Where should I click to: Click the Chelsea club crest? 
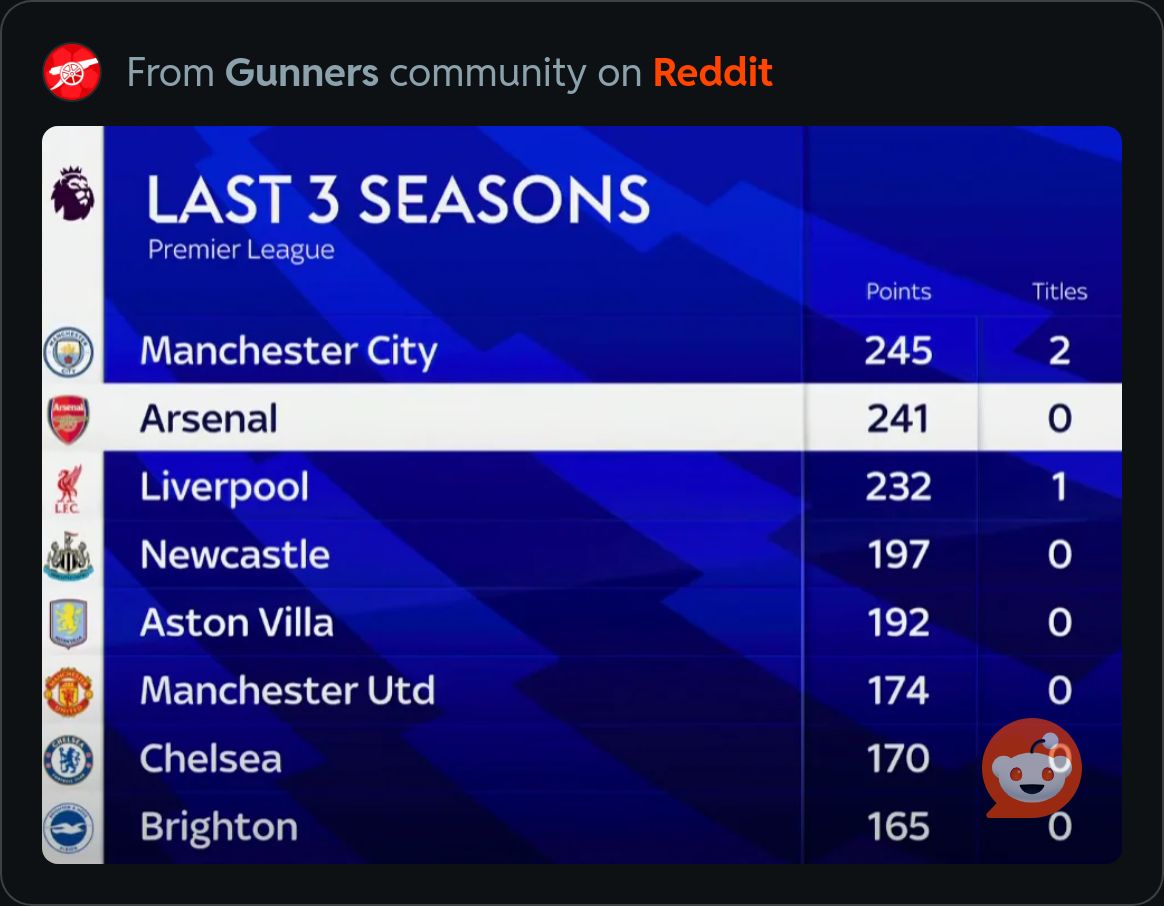pyautogui.click(x=69, y=760)
